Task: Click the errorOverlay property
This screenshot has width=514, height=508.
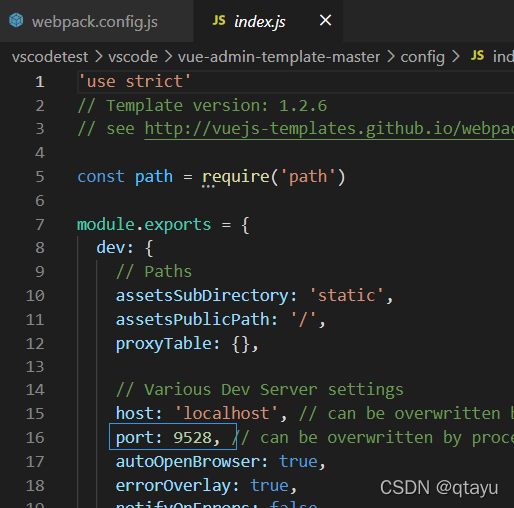Action: click(173, 486)
